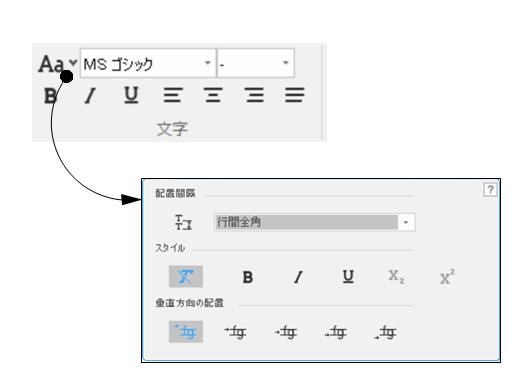Align text right in ribbon
This screenshot has width=519, height=375.
click(254, 95)
